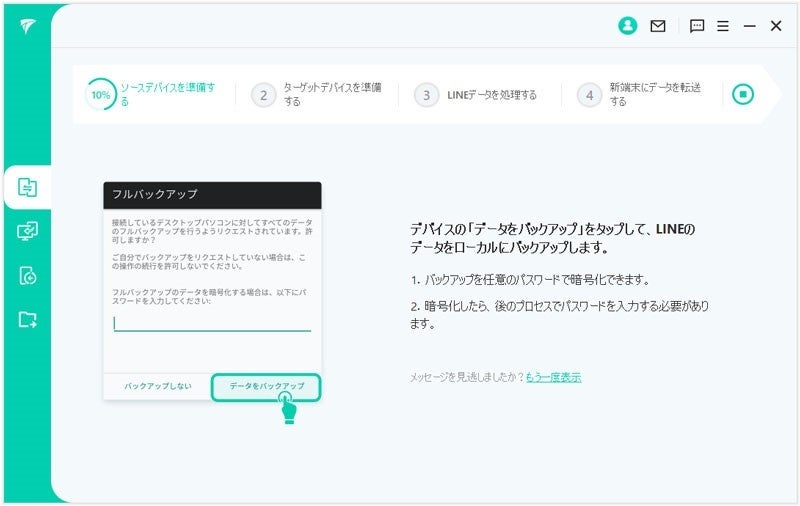
Task: Select the restore backup file sidebar icon
Action: click(x=28, y=275)
